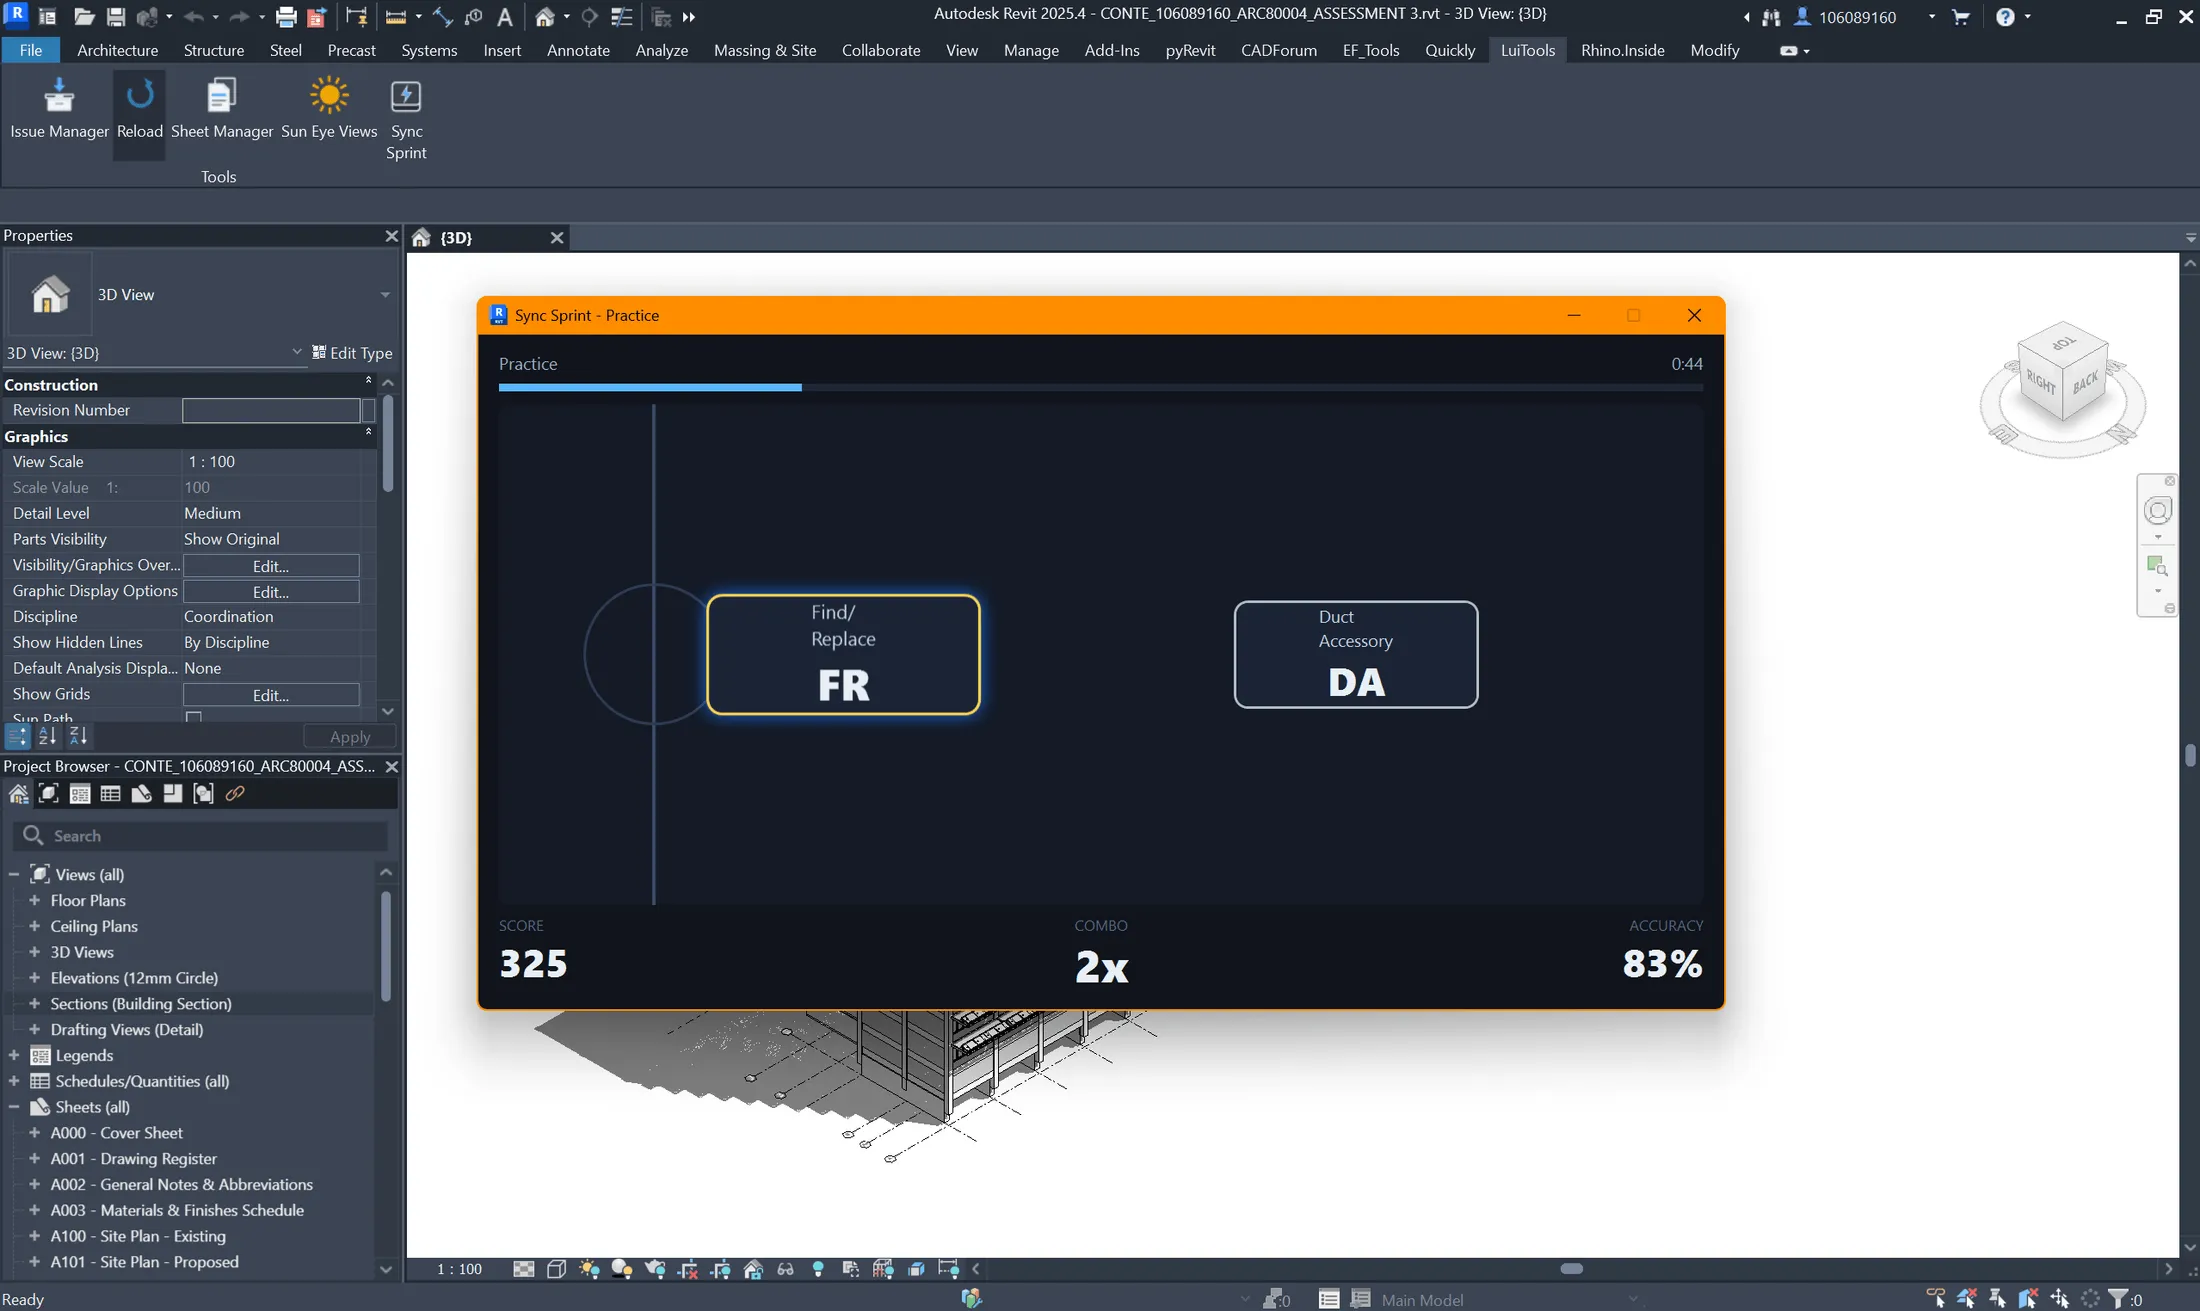Click the Sheets icon in Project Browser toolbar

coord(142,794)
